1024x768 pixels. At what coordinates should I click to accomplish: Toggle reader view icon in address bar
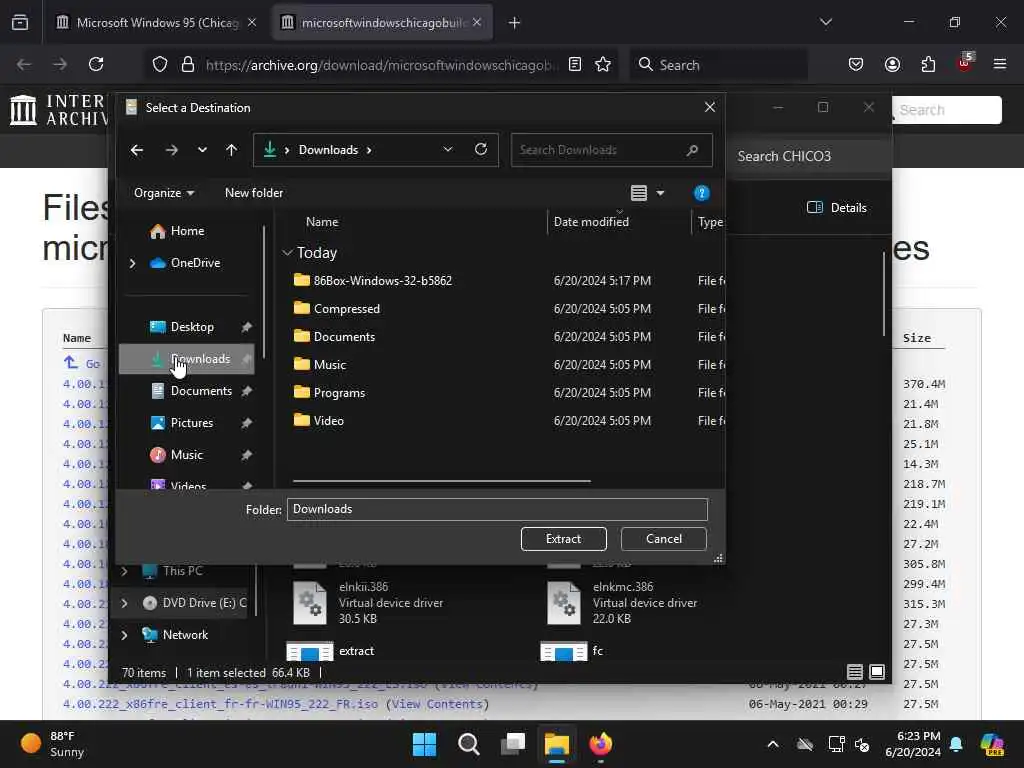tap(575, 64)
